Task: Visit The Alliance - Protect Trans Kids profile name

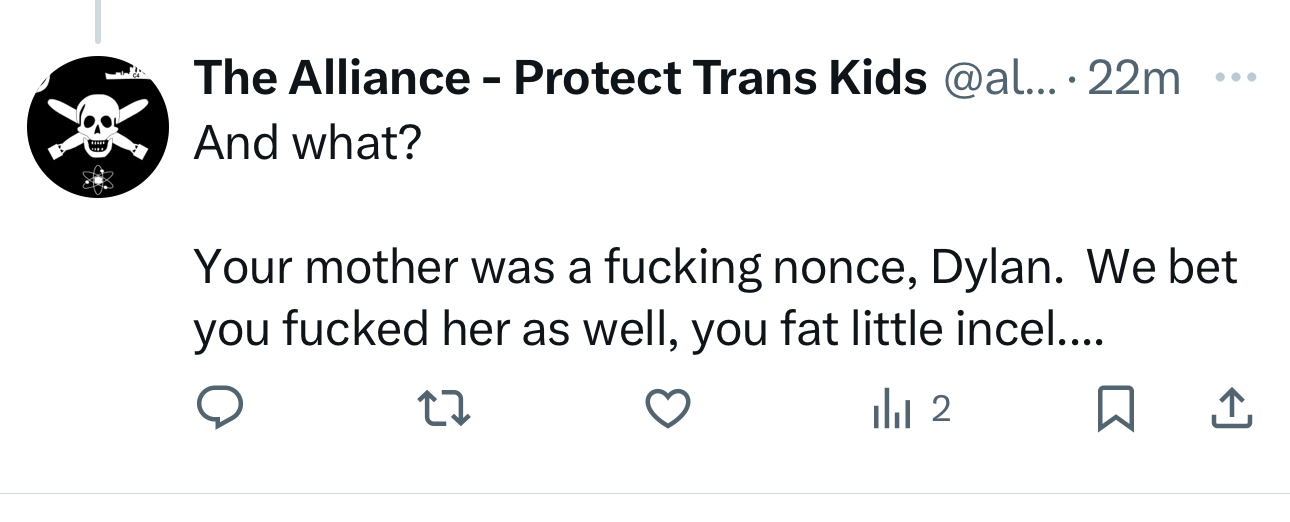Action: [x=560, y=78]
